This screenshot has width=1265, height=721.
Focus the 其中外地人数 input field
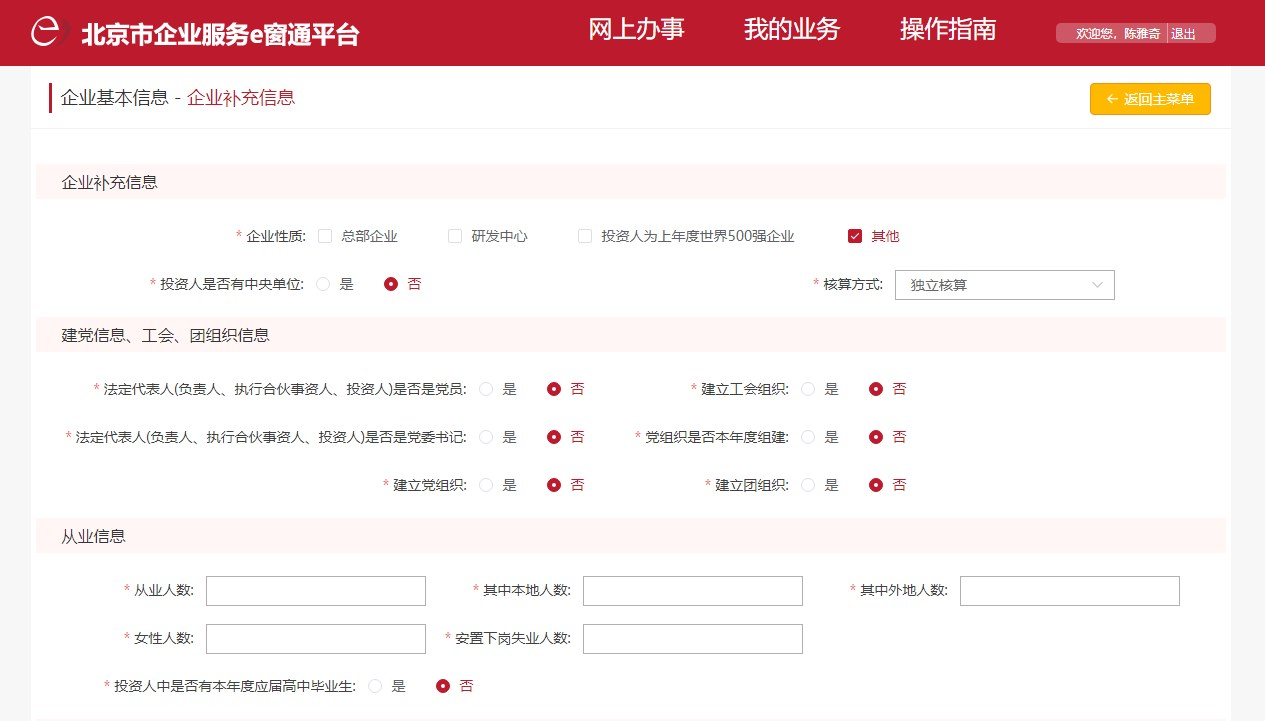pyautogui.click(x=1069, y=591)
